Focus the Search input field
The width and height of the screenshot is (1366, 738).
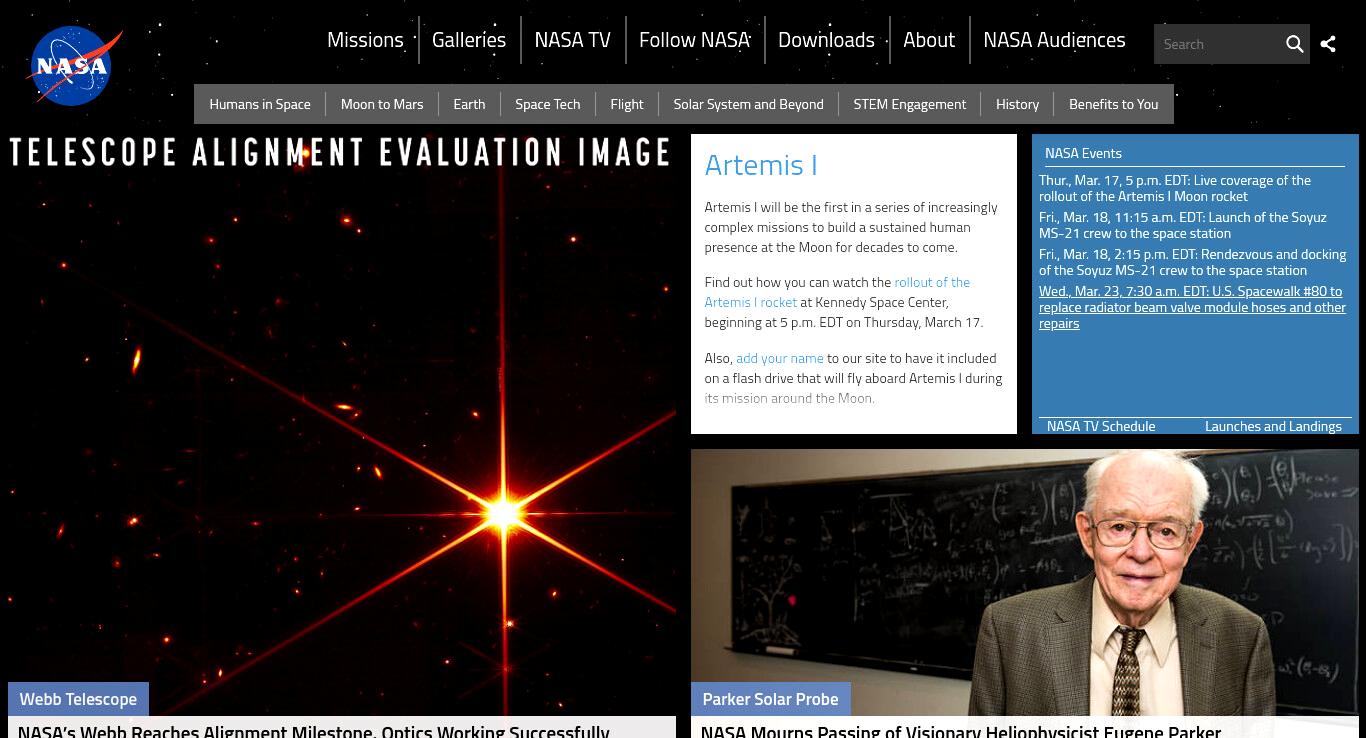coord(1217,44)
